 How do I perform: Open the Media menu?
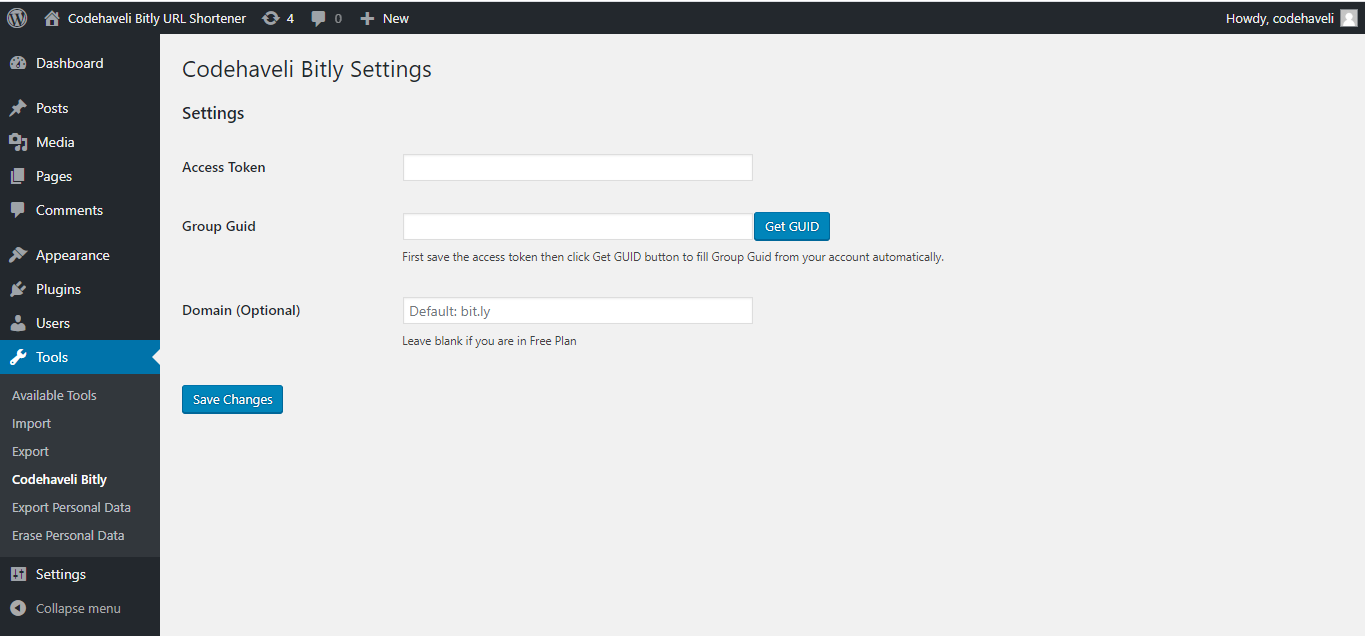click(x=55, y=142)
